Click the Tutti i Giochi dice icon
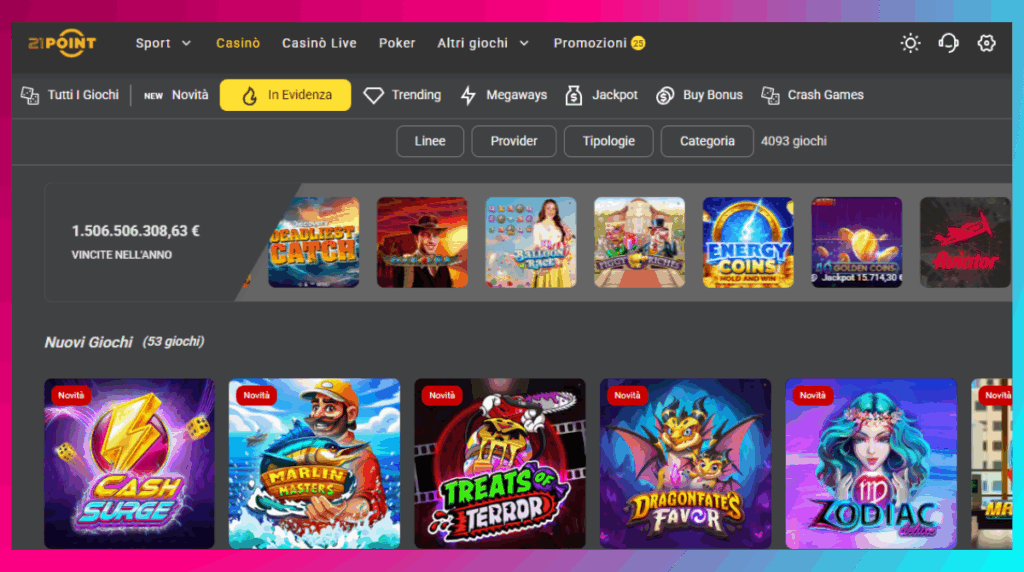 29,95
